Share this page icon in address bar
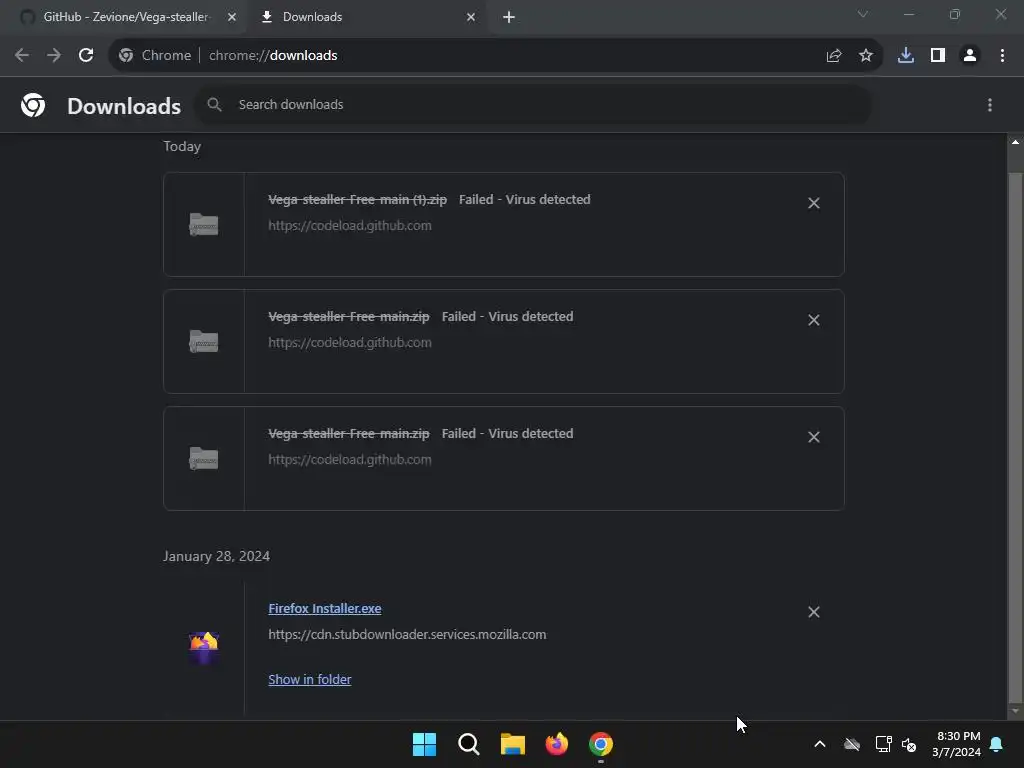The height and width of the screenshot is (768, 1024). (x=834, y=56)
